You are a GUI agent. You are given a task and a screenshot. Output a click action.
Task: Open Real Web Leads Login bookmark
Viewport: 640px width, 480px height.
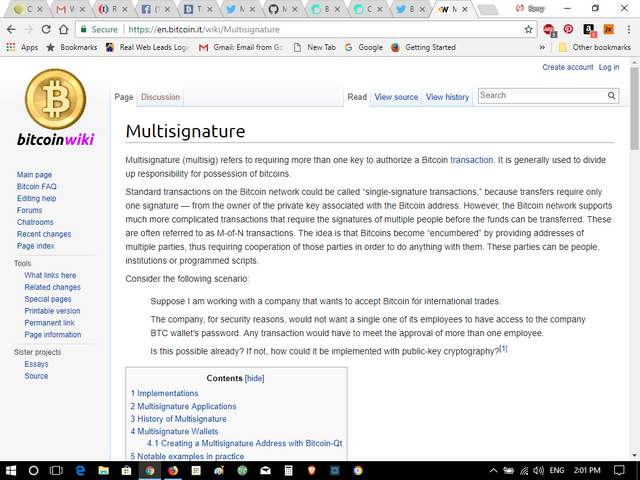tap(148, 47)
